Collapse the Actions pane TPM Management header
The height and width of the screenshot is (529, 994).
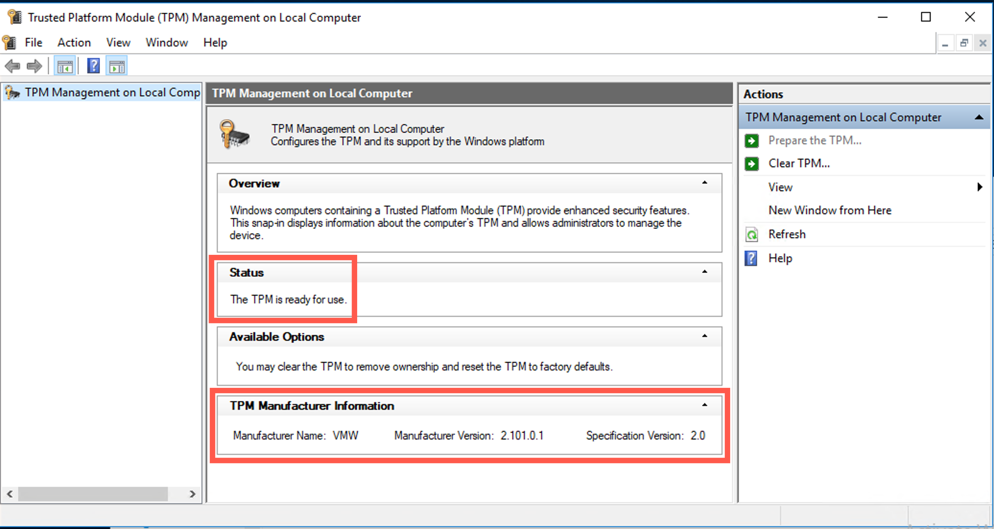(x=980, y=118)
